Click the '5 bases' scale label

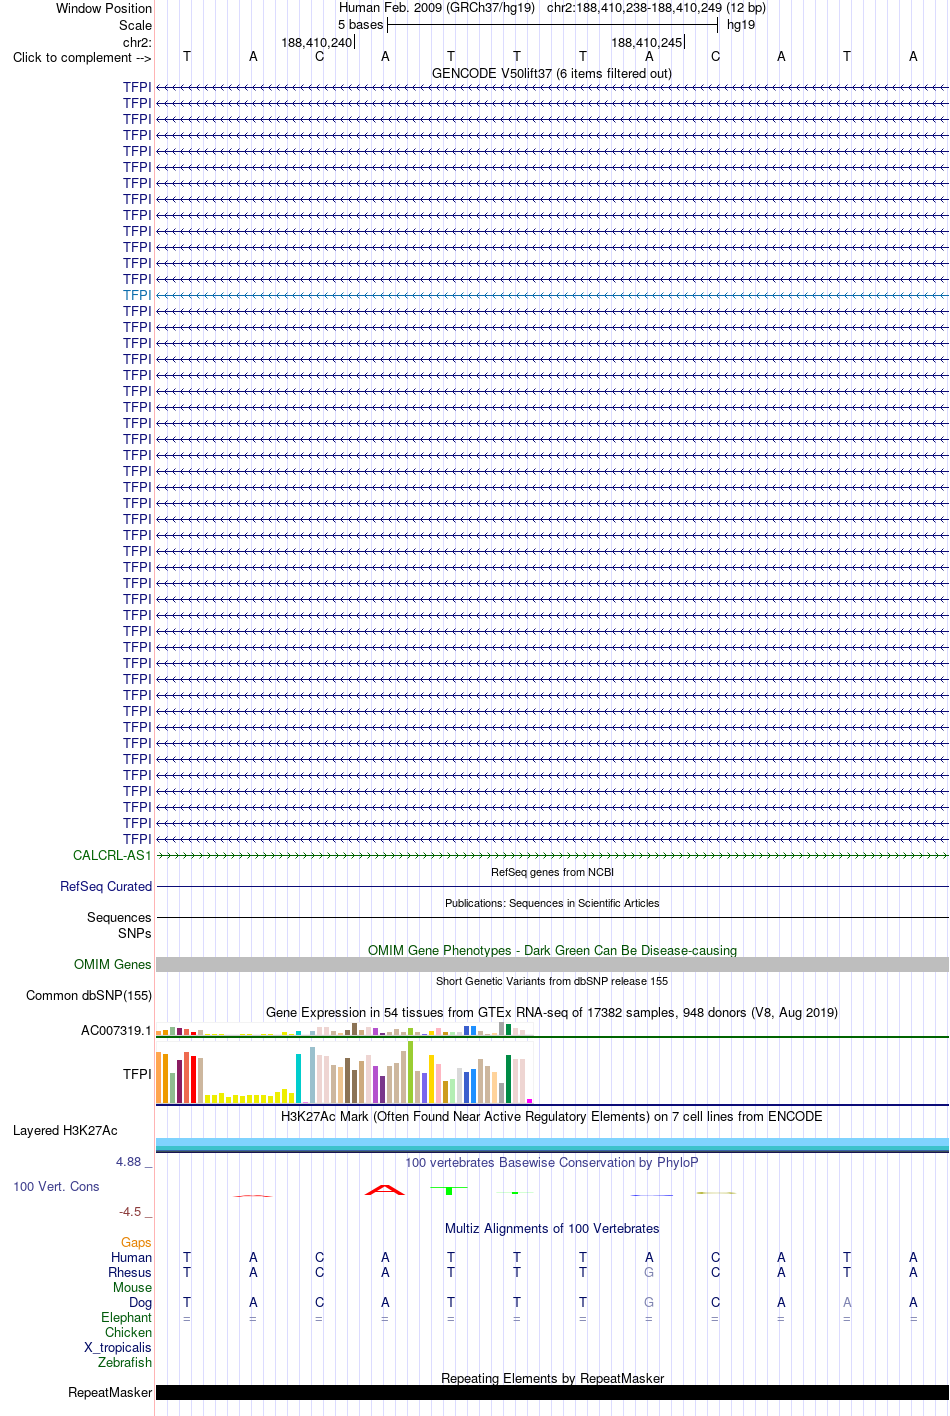(x=360, y=24)
